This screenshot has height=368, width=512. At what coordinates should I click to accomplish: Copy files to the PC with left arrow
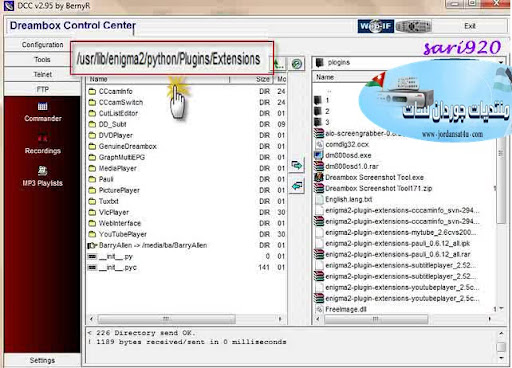297,186
